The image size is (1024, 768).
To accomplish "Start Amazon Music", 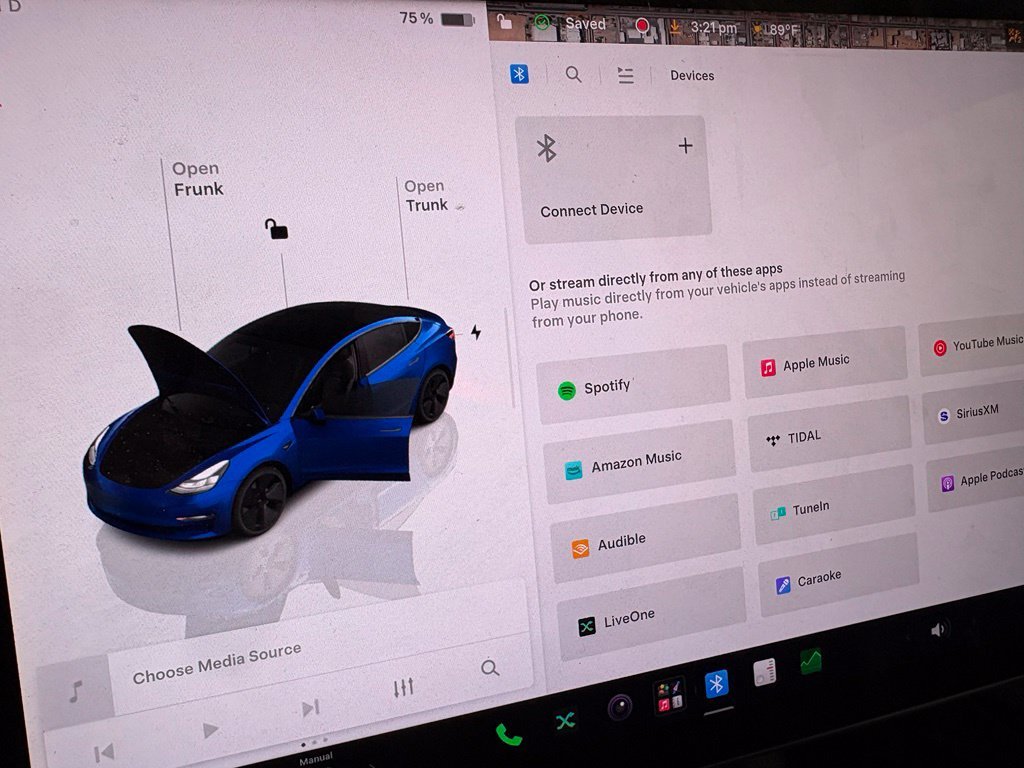I will (639, 462).
